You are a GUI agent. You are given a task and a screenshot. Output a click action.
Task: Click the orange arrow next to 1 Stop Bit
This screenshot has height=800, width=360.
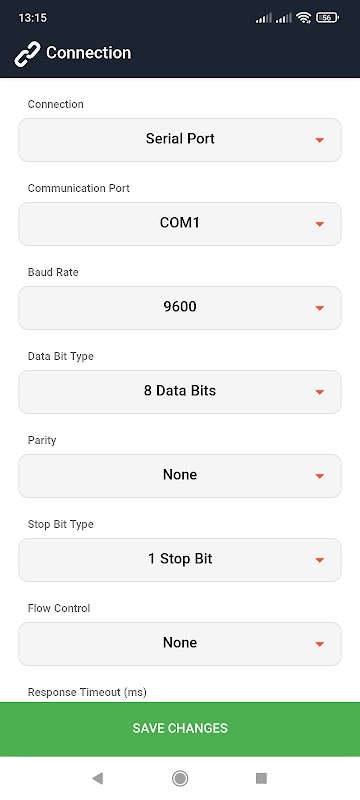click(320, 560)
